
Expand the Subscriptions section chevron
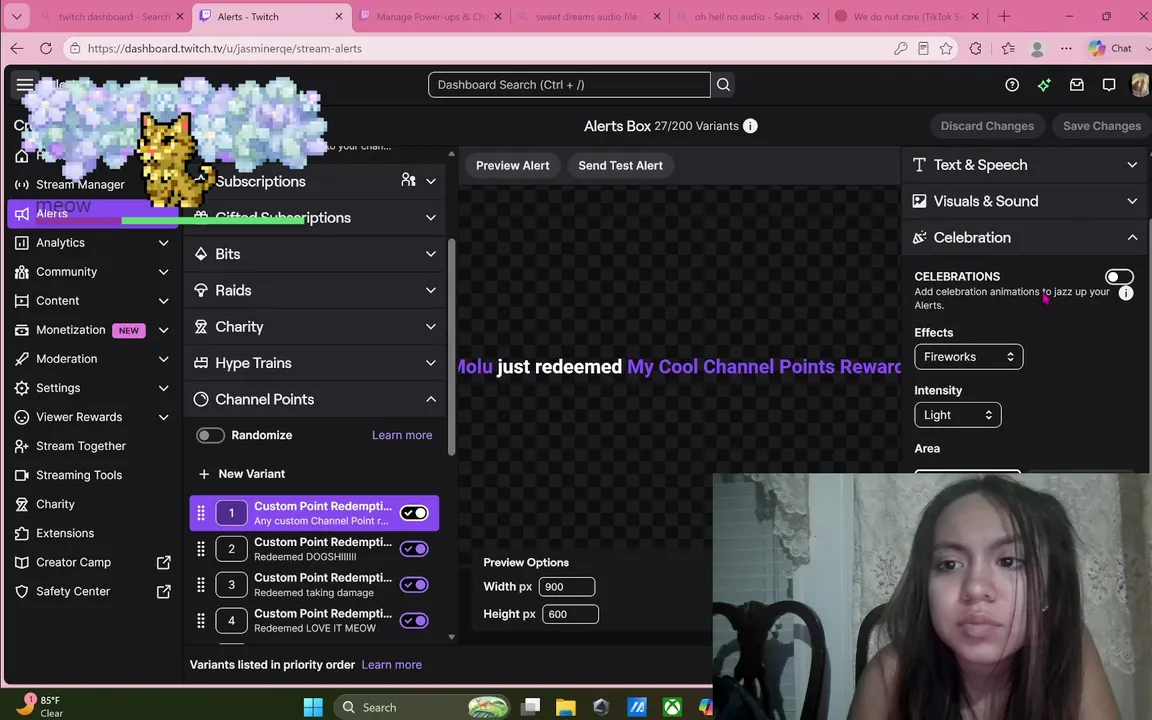[x=431, y=181]
